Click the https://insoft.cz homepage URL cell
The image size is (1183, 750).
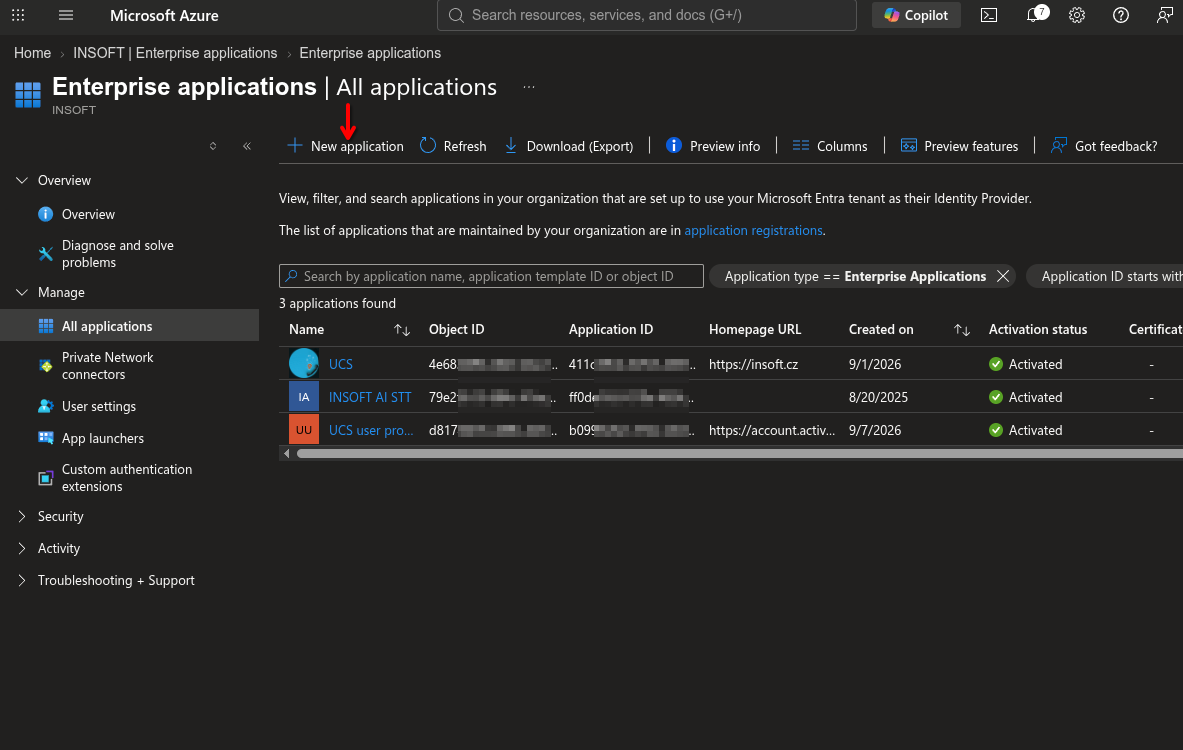pos(753,364)
